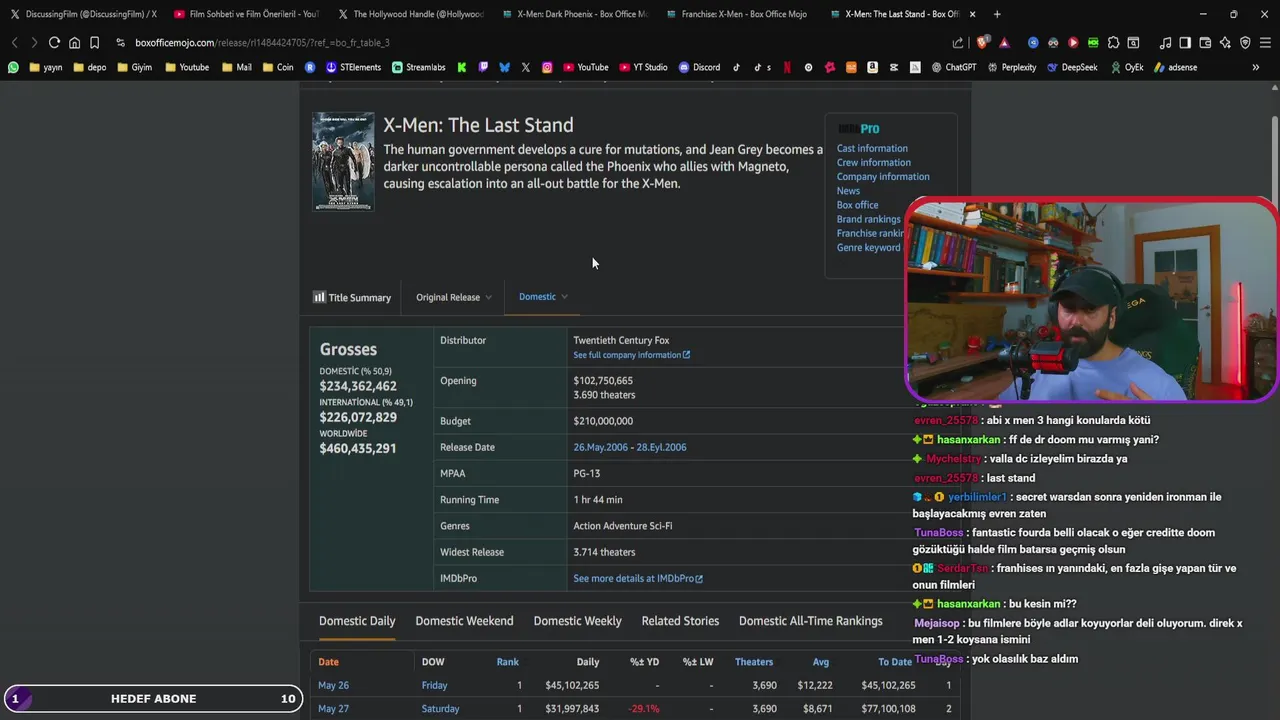The height and width of the screenshot is (720, 1280).
Task: Open the Leo AI sparkle icon
Action: (1225, 43)
